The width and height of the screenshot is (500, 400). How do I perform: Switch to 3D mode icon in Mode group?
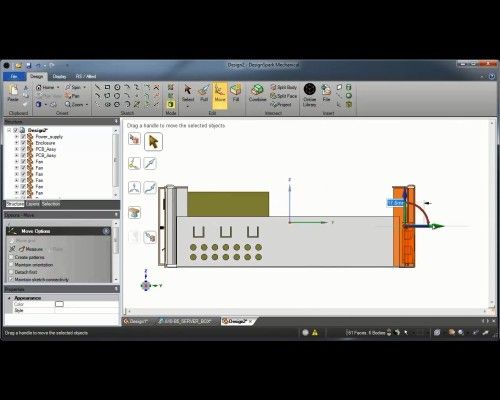click(x=171, y=104)
